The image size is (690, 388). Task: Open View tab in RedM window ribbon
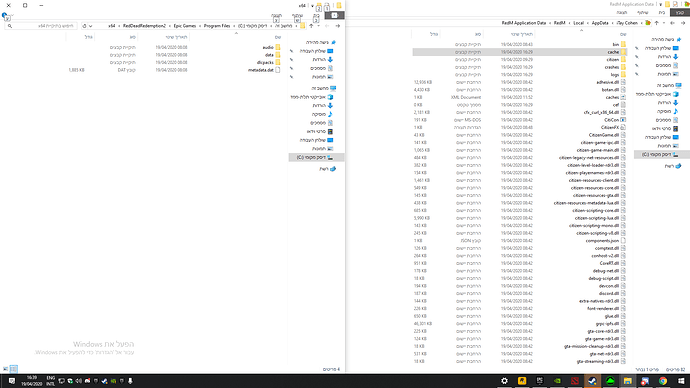[622, 12]
